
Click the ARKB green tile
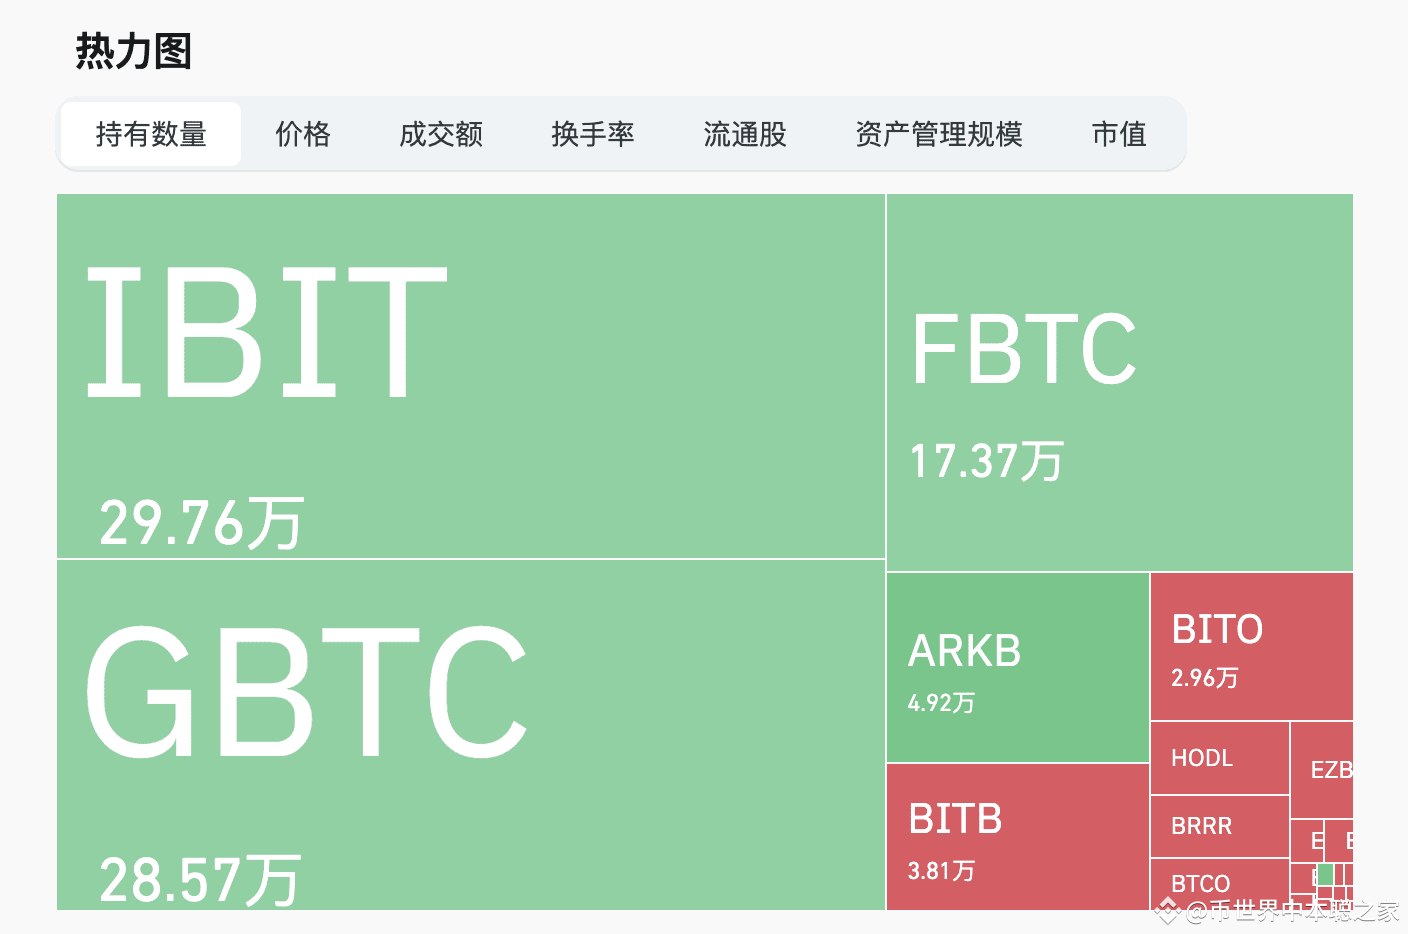[1018, 667]
